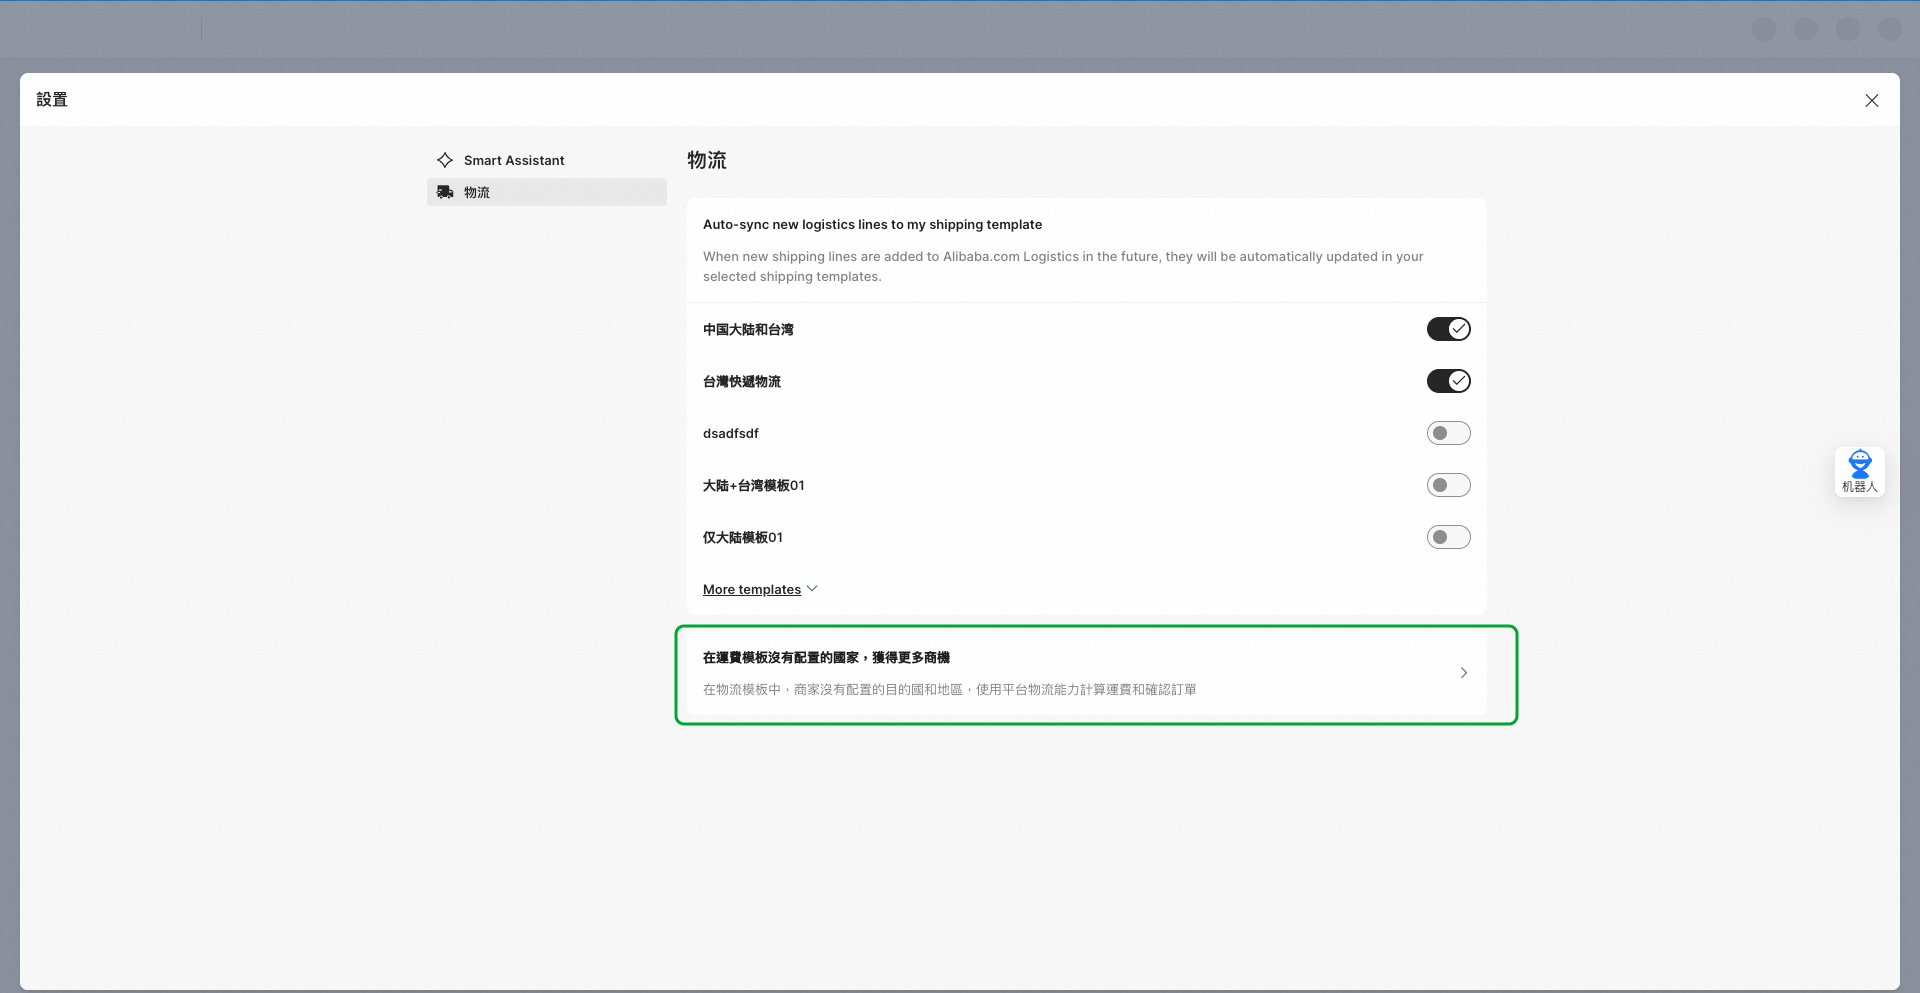Viewport: 1920px width, 993px height.
Task: Select the 物流 sidebar item
Action: tap(546, 192)
